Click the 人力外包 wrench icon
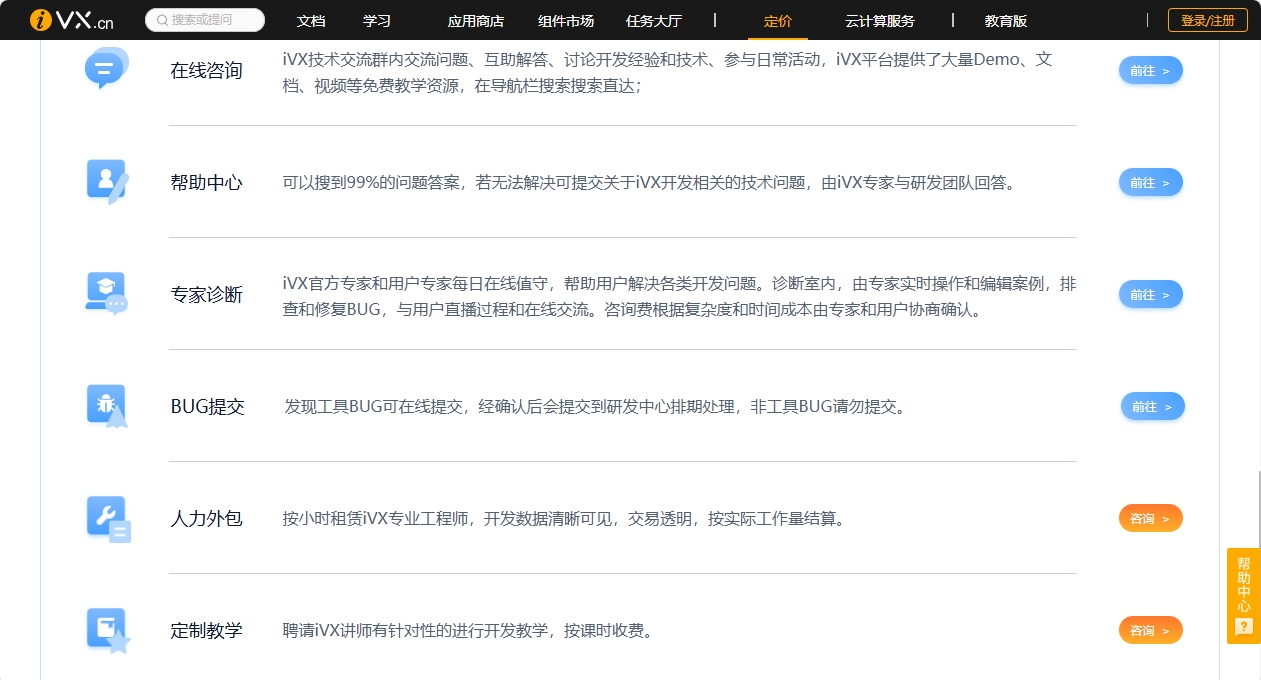Viewport: 1261px width, 680px height. [x=108, y=519]
